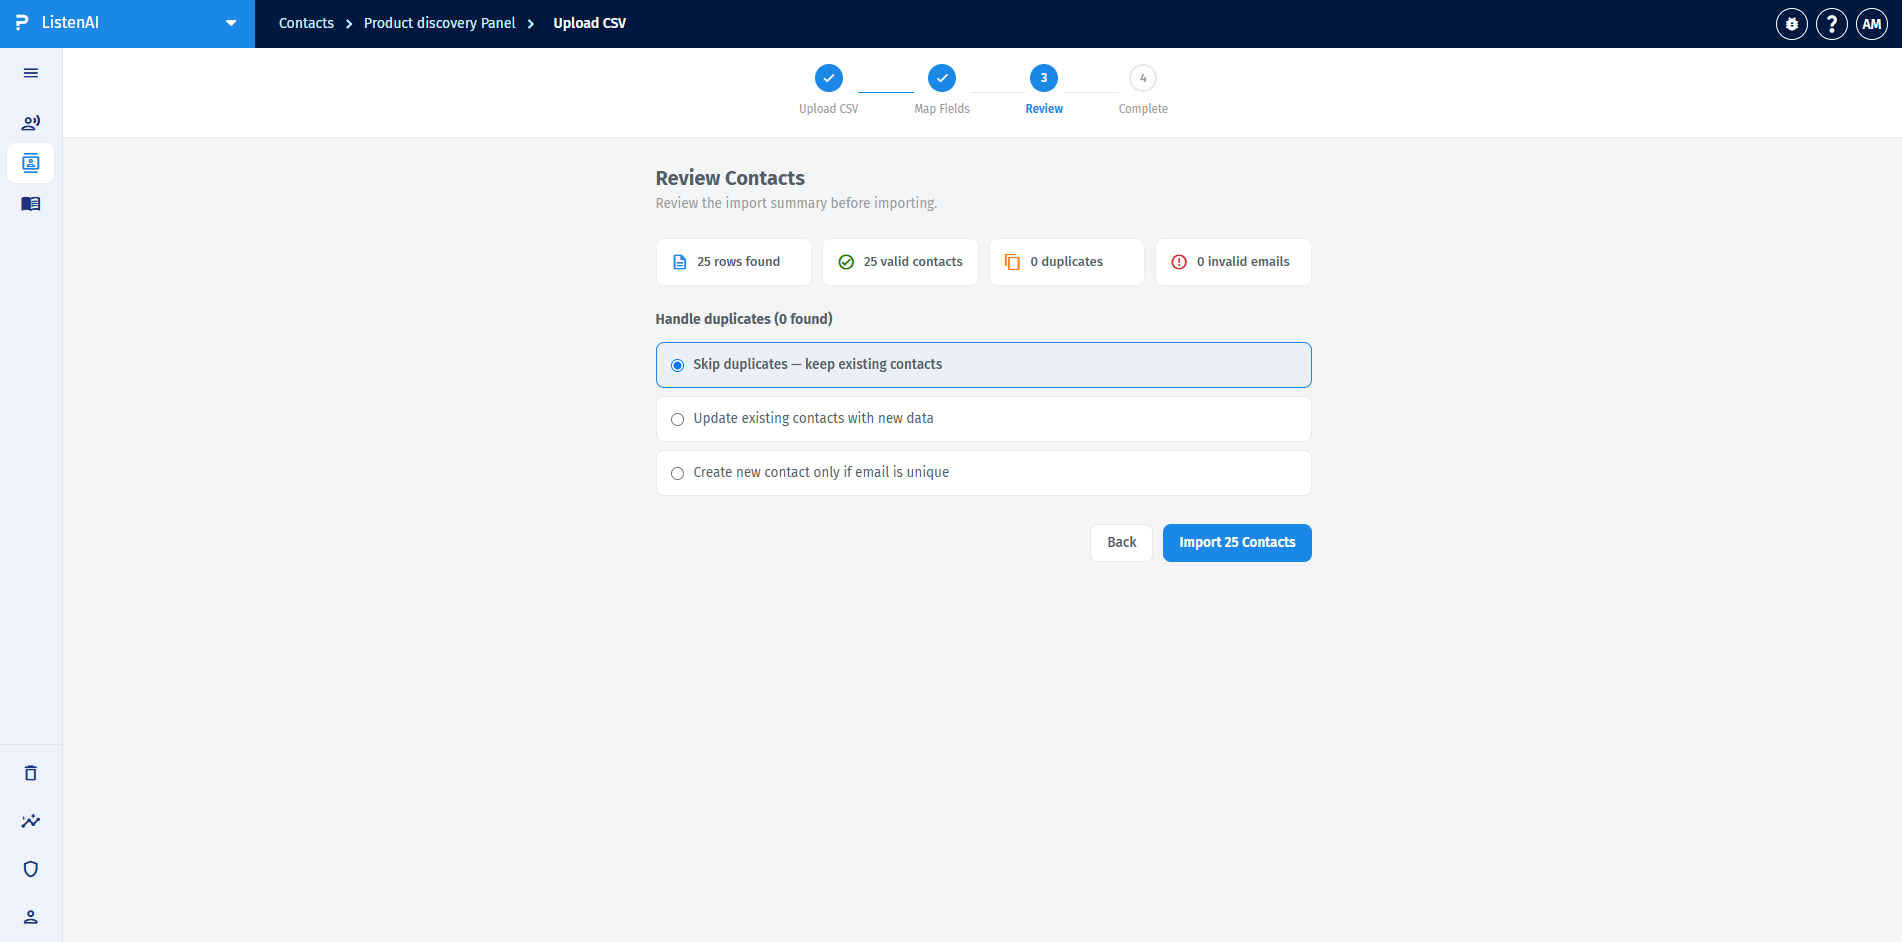Viewport: 1902px width, 942px height.
Task: Open the AM account avatar
Action: pyautogui.click(x=1872, y=24)
